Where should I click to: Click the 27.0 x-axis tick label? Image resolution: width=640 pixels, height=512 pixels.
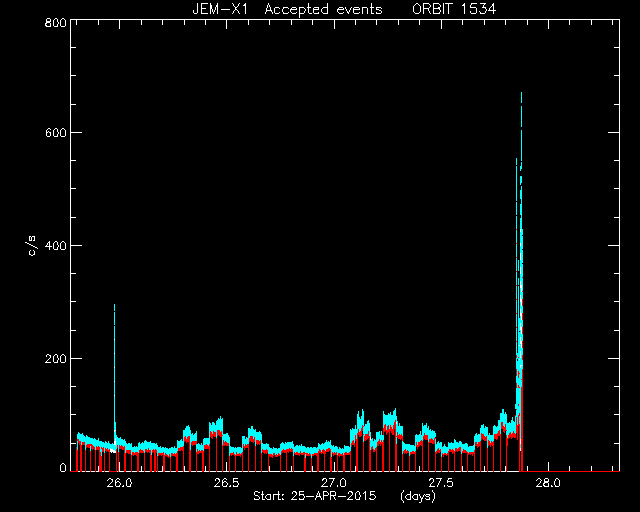[334, 483]
